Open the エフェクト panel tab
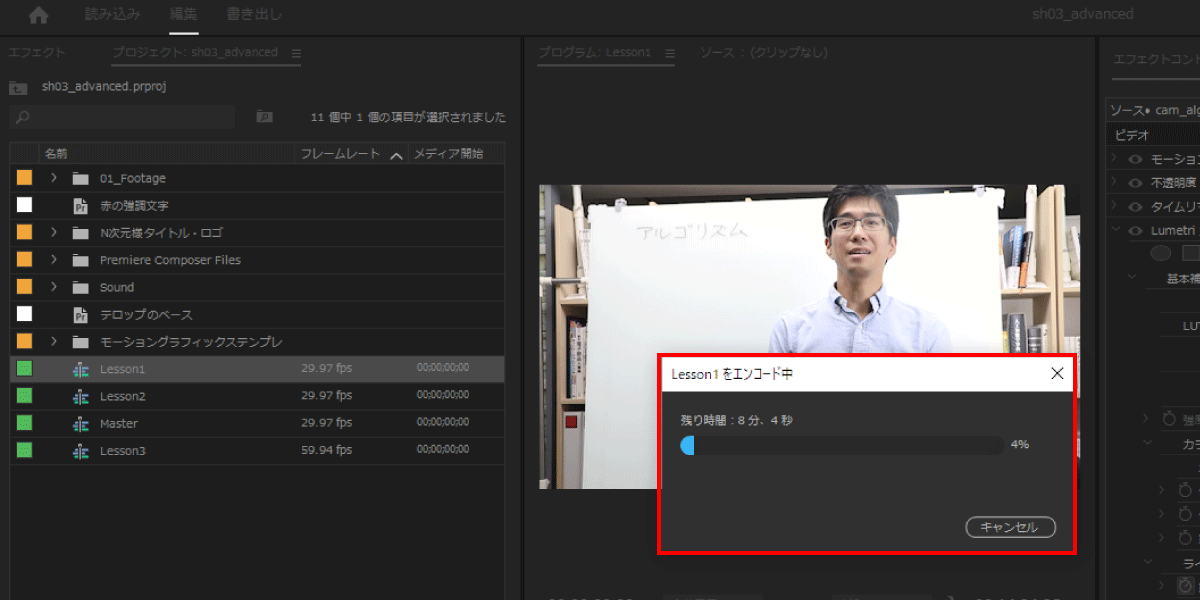Image resolution: width=1200 pixels, height=600 pixels. point(37,53)
